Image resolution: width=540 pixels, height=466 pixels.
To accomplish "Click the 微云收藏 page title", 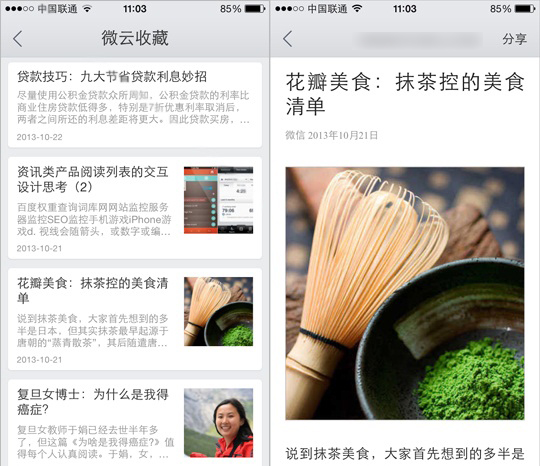I will 135,38.
